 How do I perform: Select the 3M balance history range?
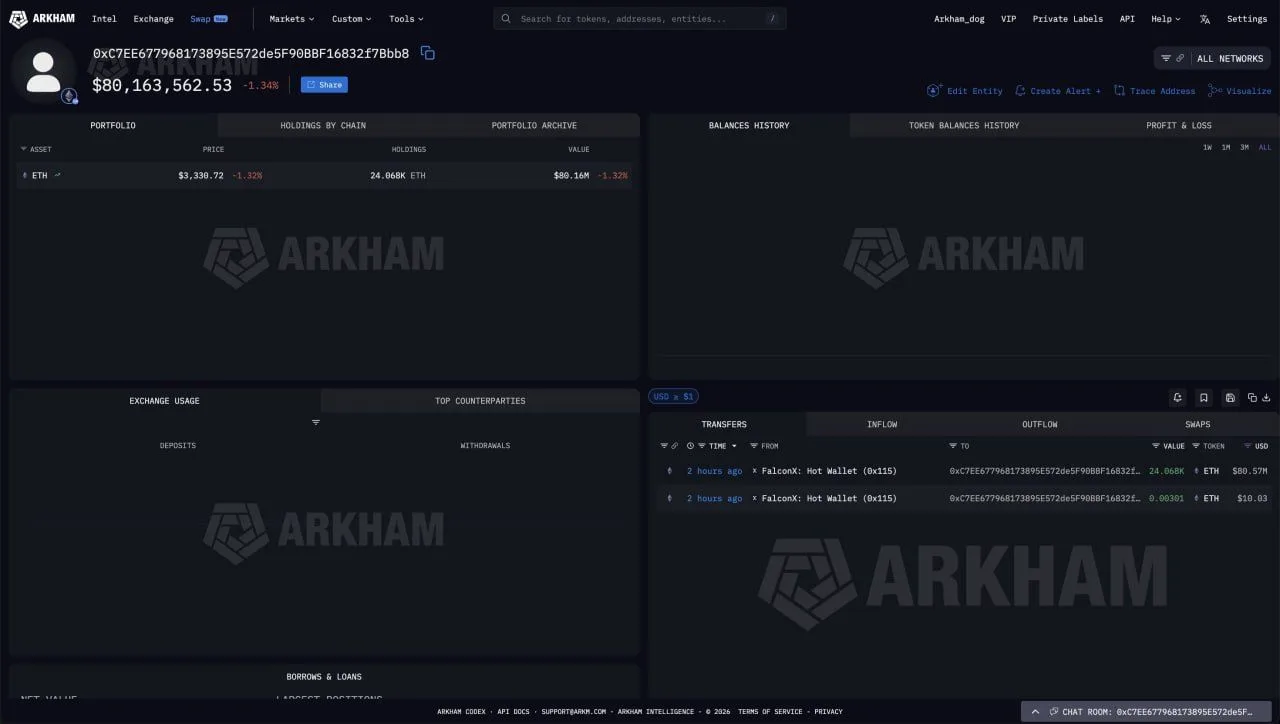(1244, 148)
